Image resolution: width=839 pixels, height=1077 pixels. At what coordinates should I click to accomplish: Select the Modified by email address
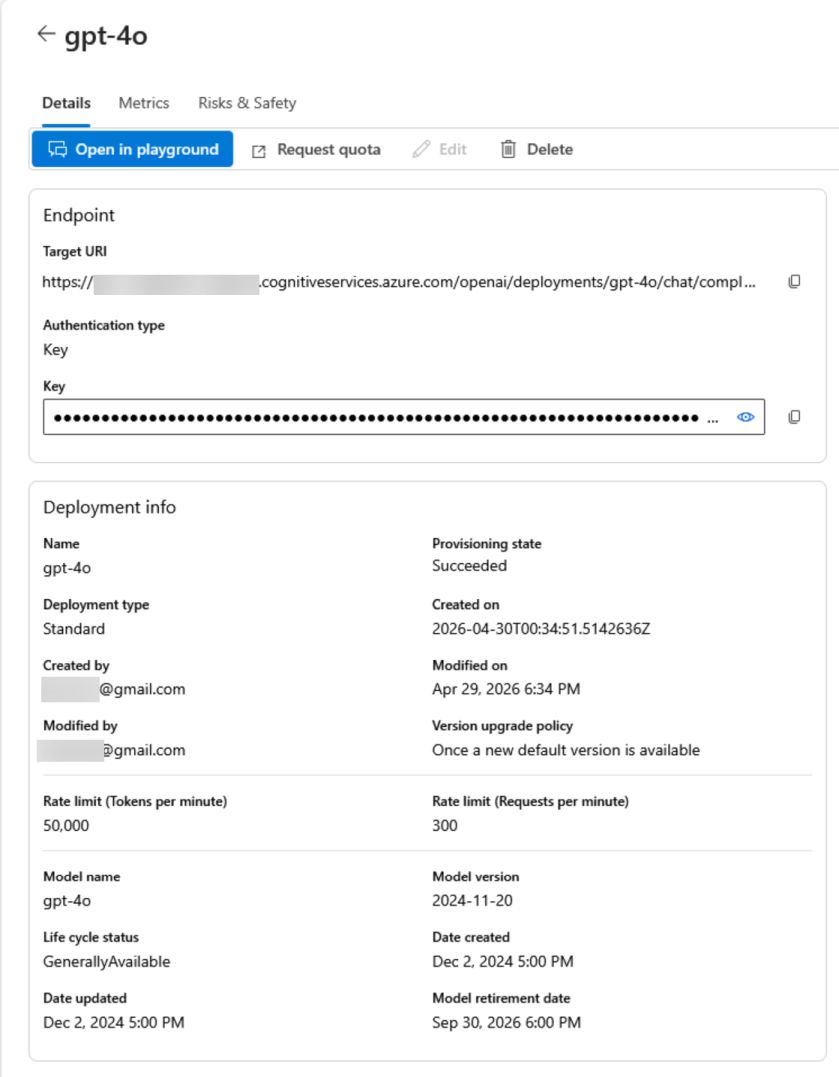pyautogui.click(x=112, y=750)
